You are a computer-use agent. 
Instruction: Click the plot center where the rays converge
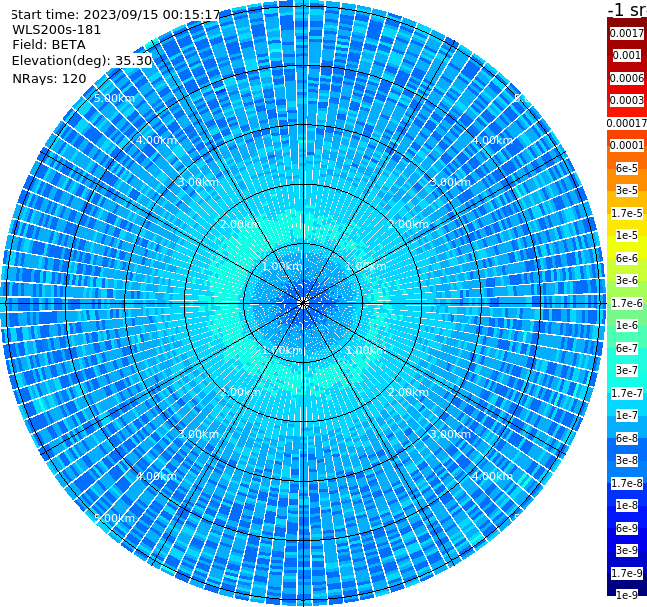(303, 303)
